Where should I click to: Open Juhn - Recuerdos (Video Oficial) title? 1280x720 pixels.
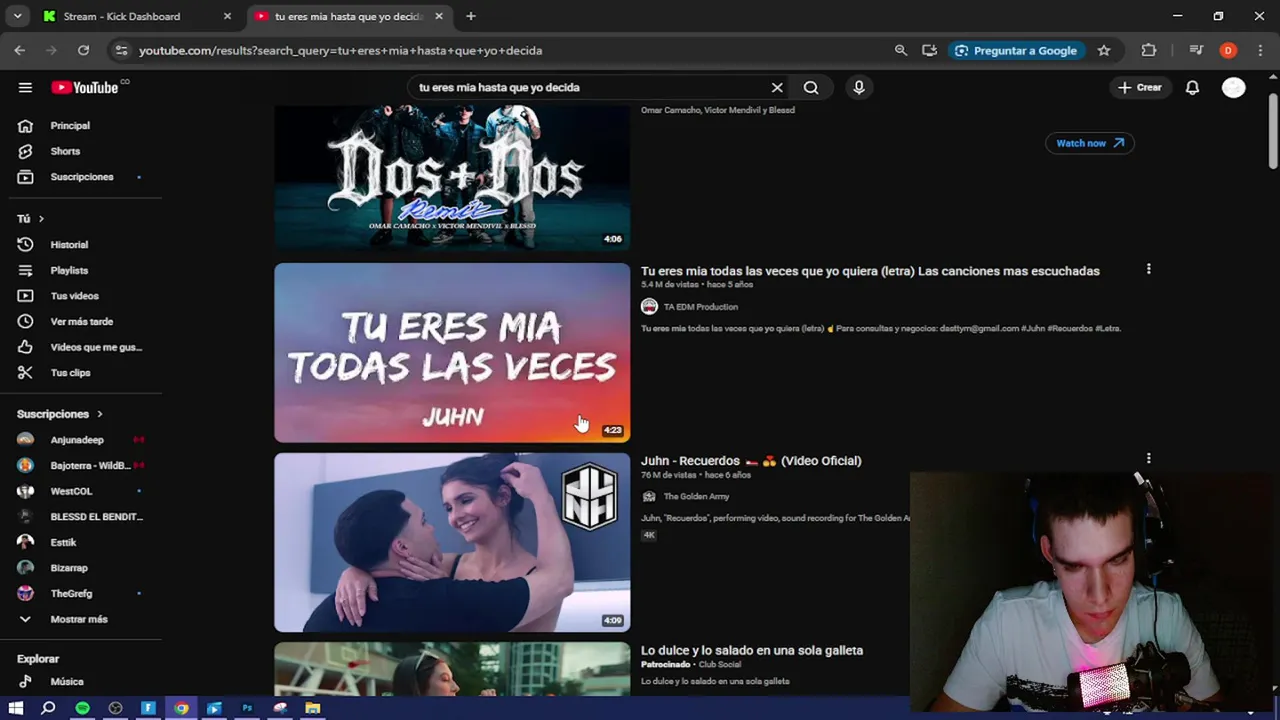coord(751,461)
